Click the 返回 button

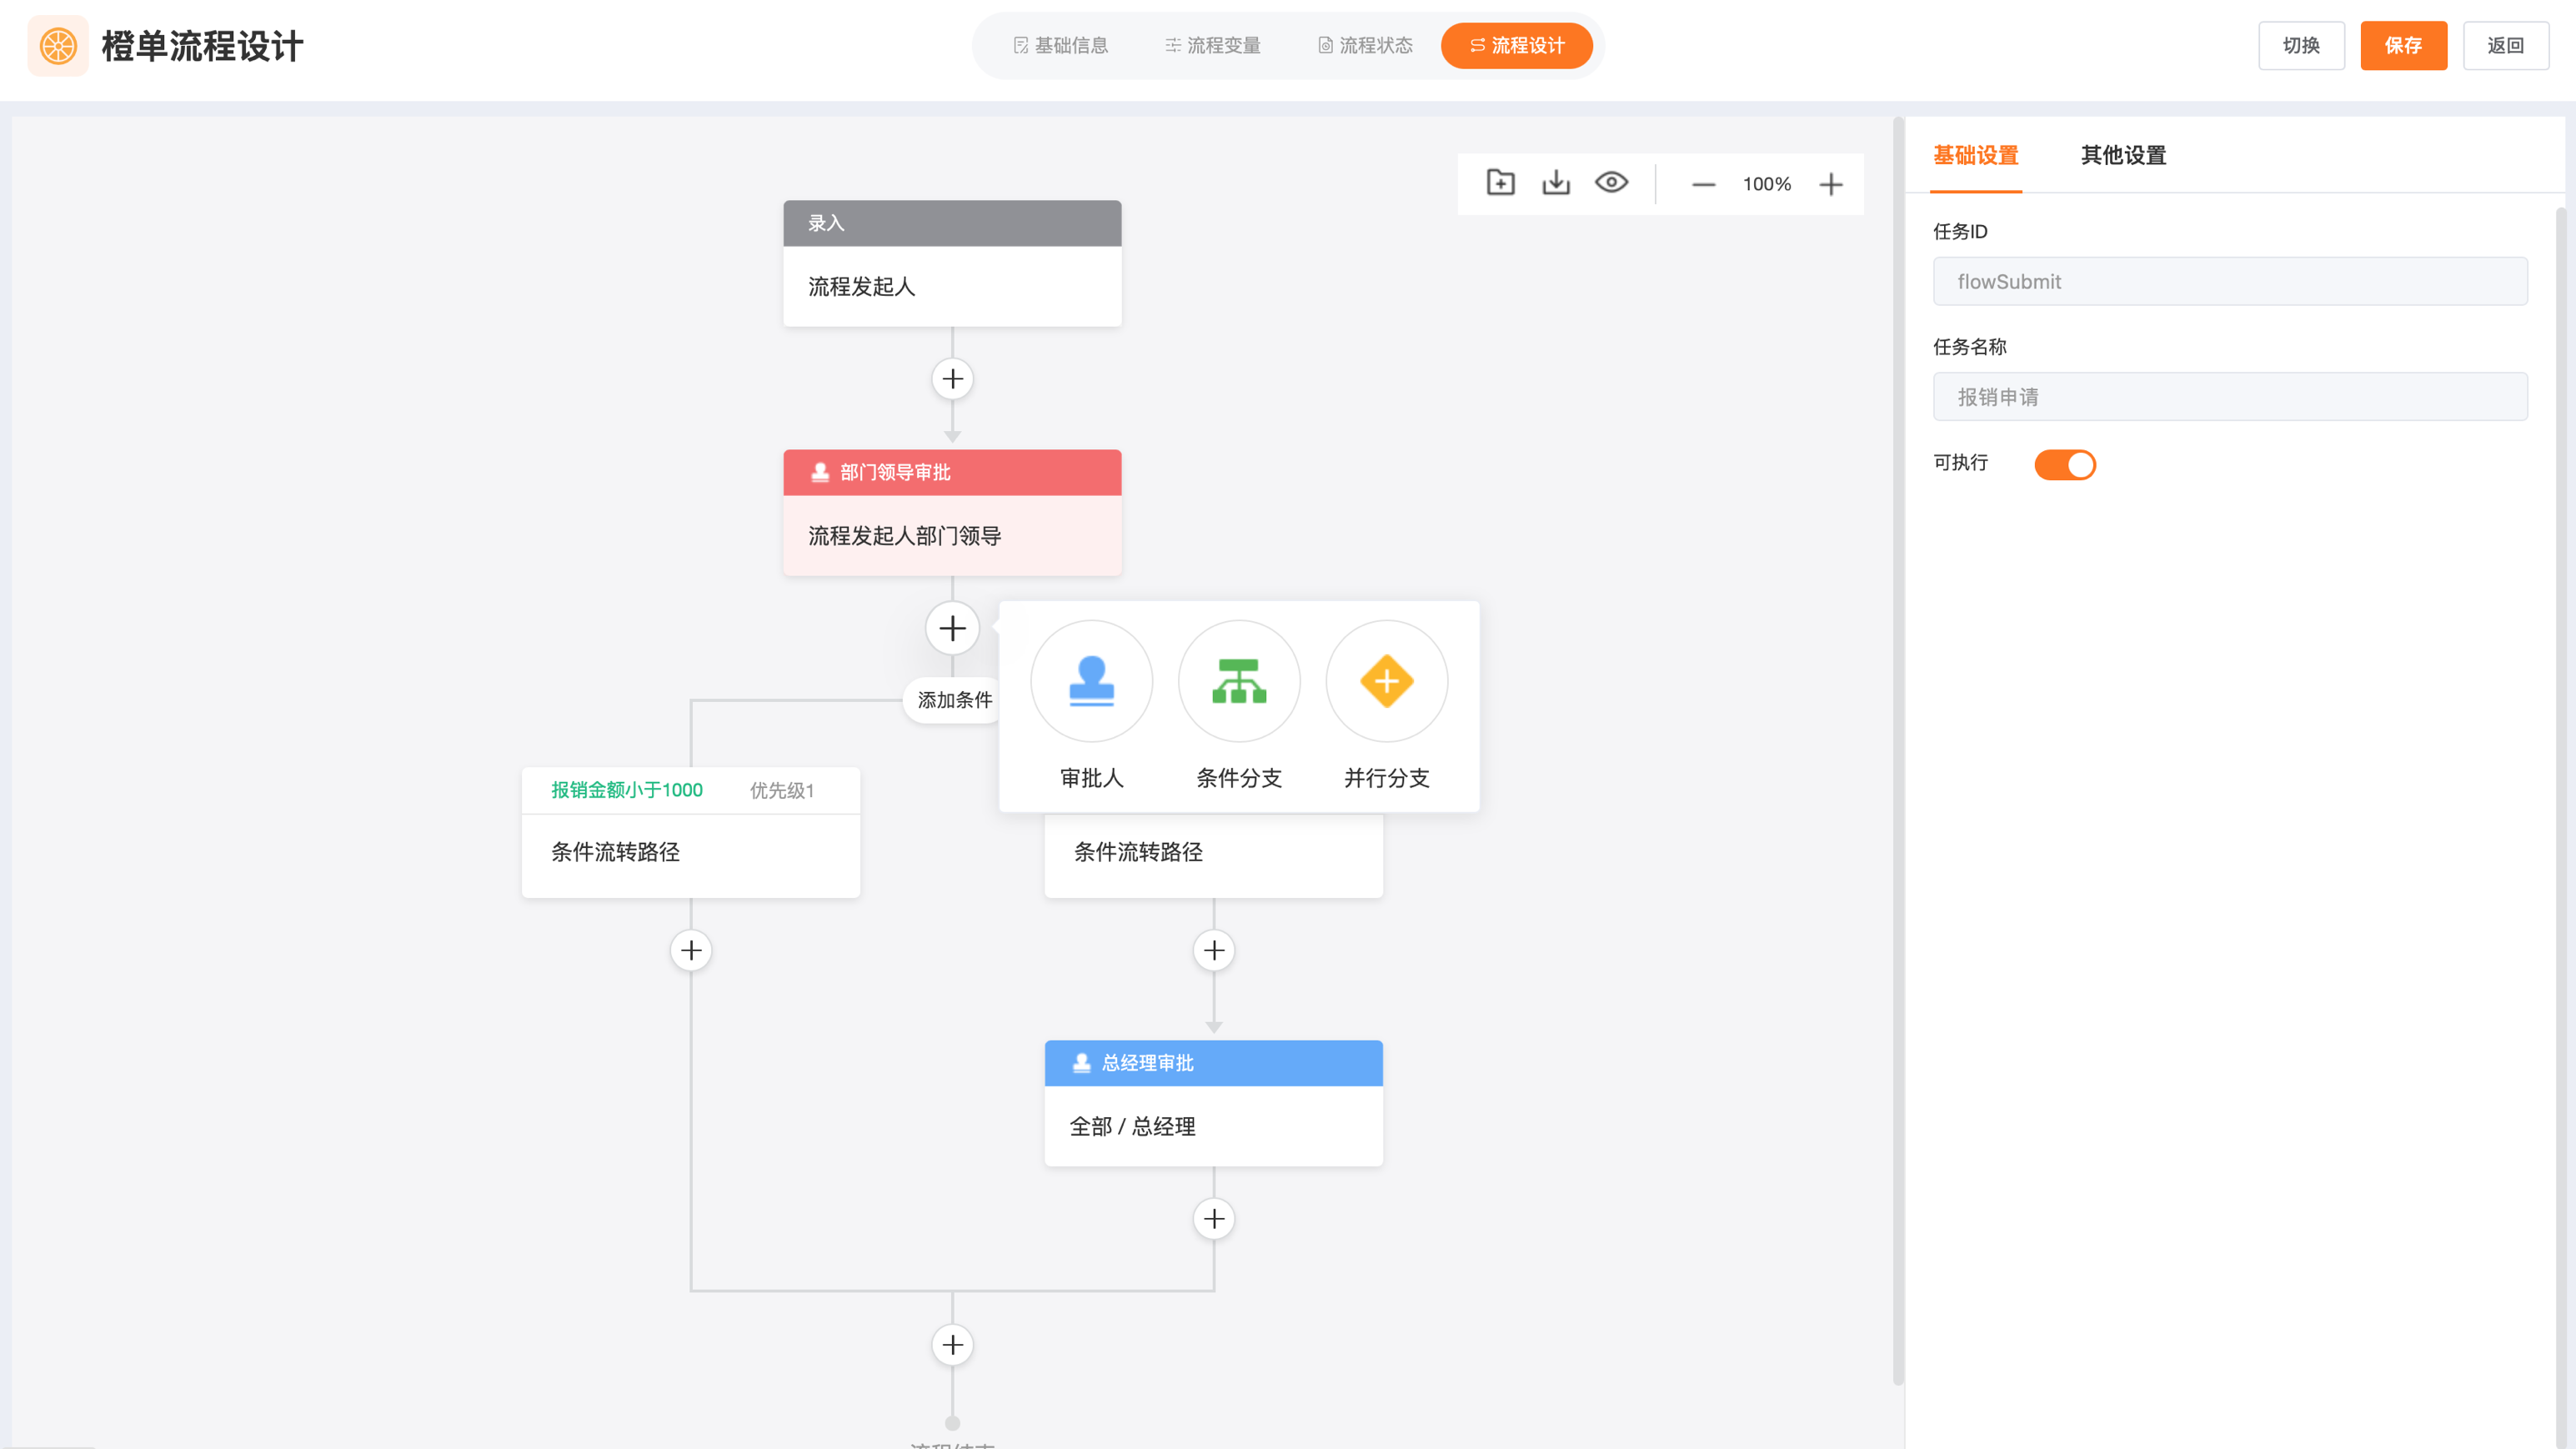[2506, 46]
